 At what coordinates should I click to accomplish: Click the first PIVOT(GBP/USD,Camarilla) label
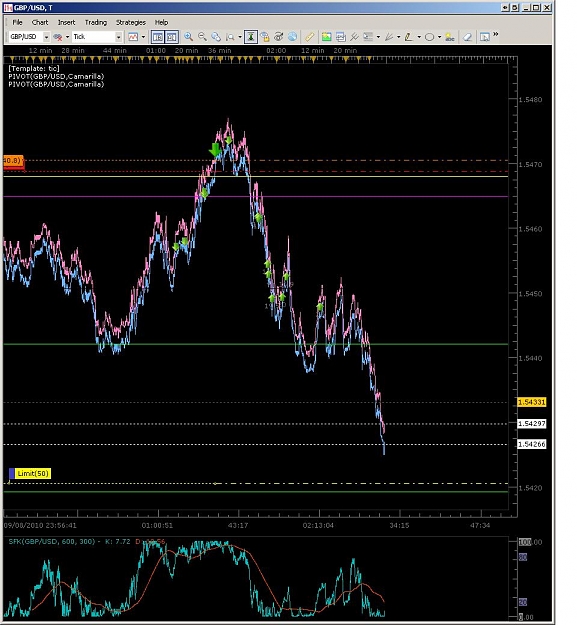(56, 77)
